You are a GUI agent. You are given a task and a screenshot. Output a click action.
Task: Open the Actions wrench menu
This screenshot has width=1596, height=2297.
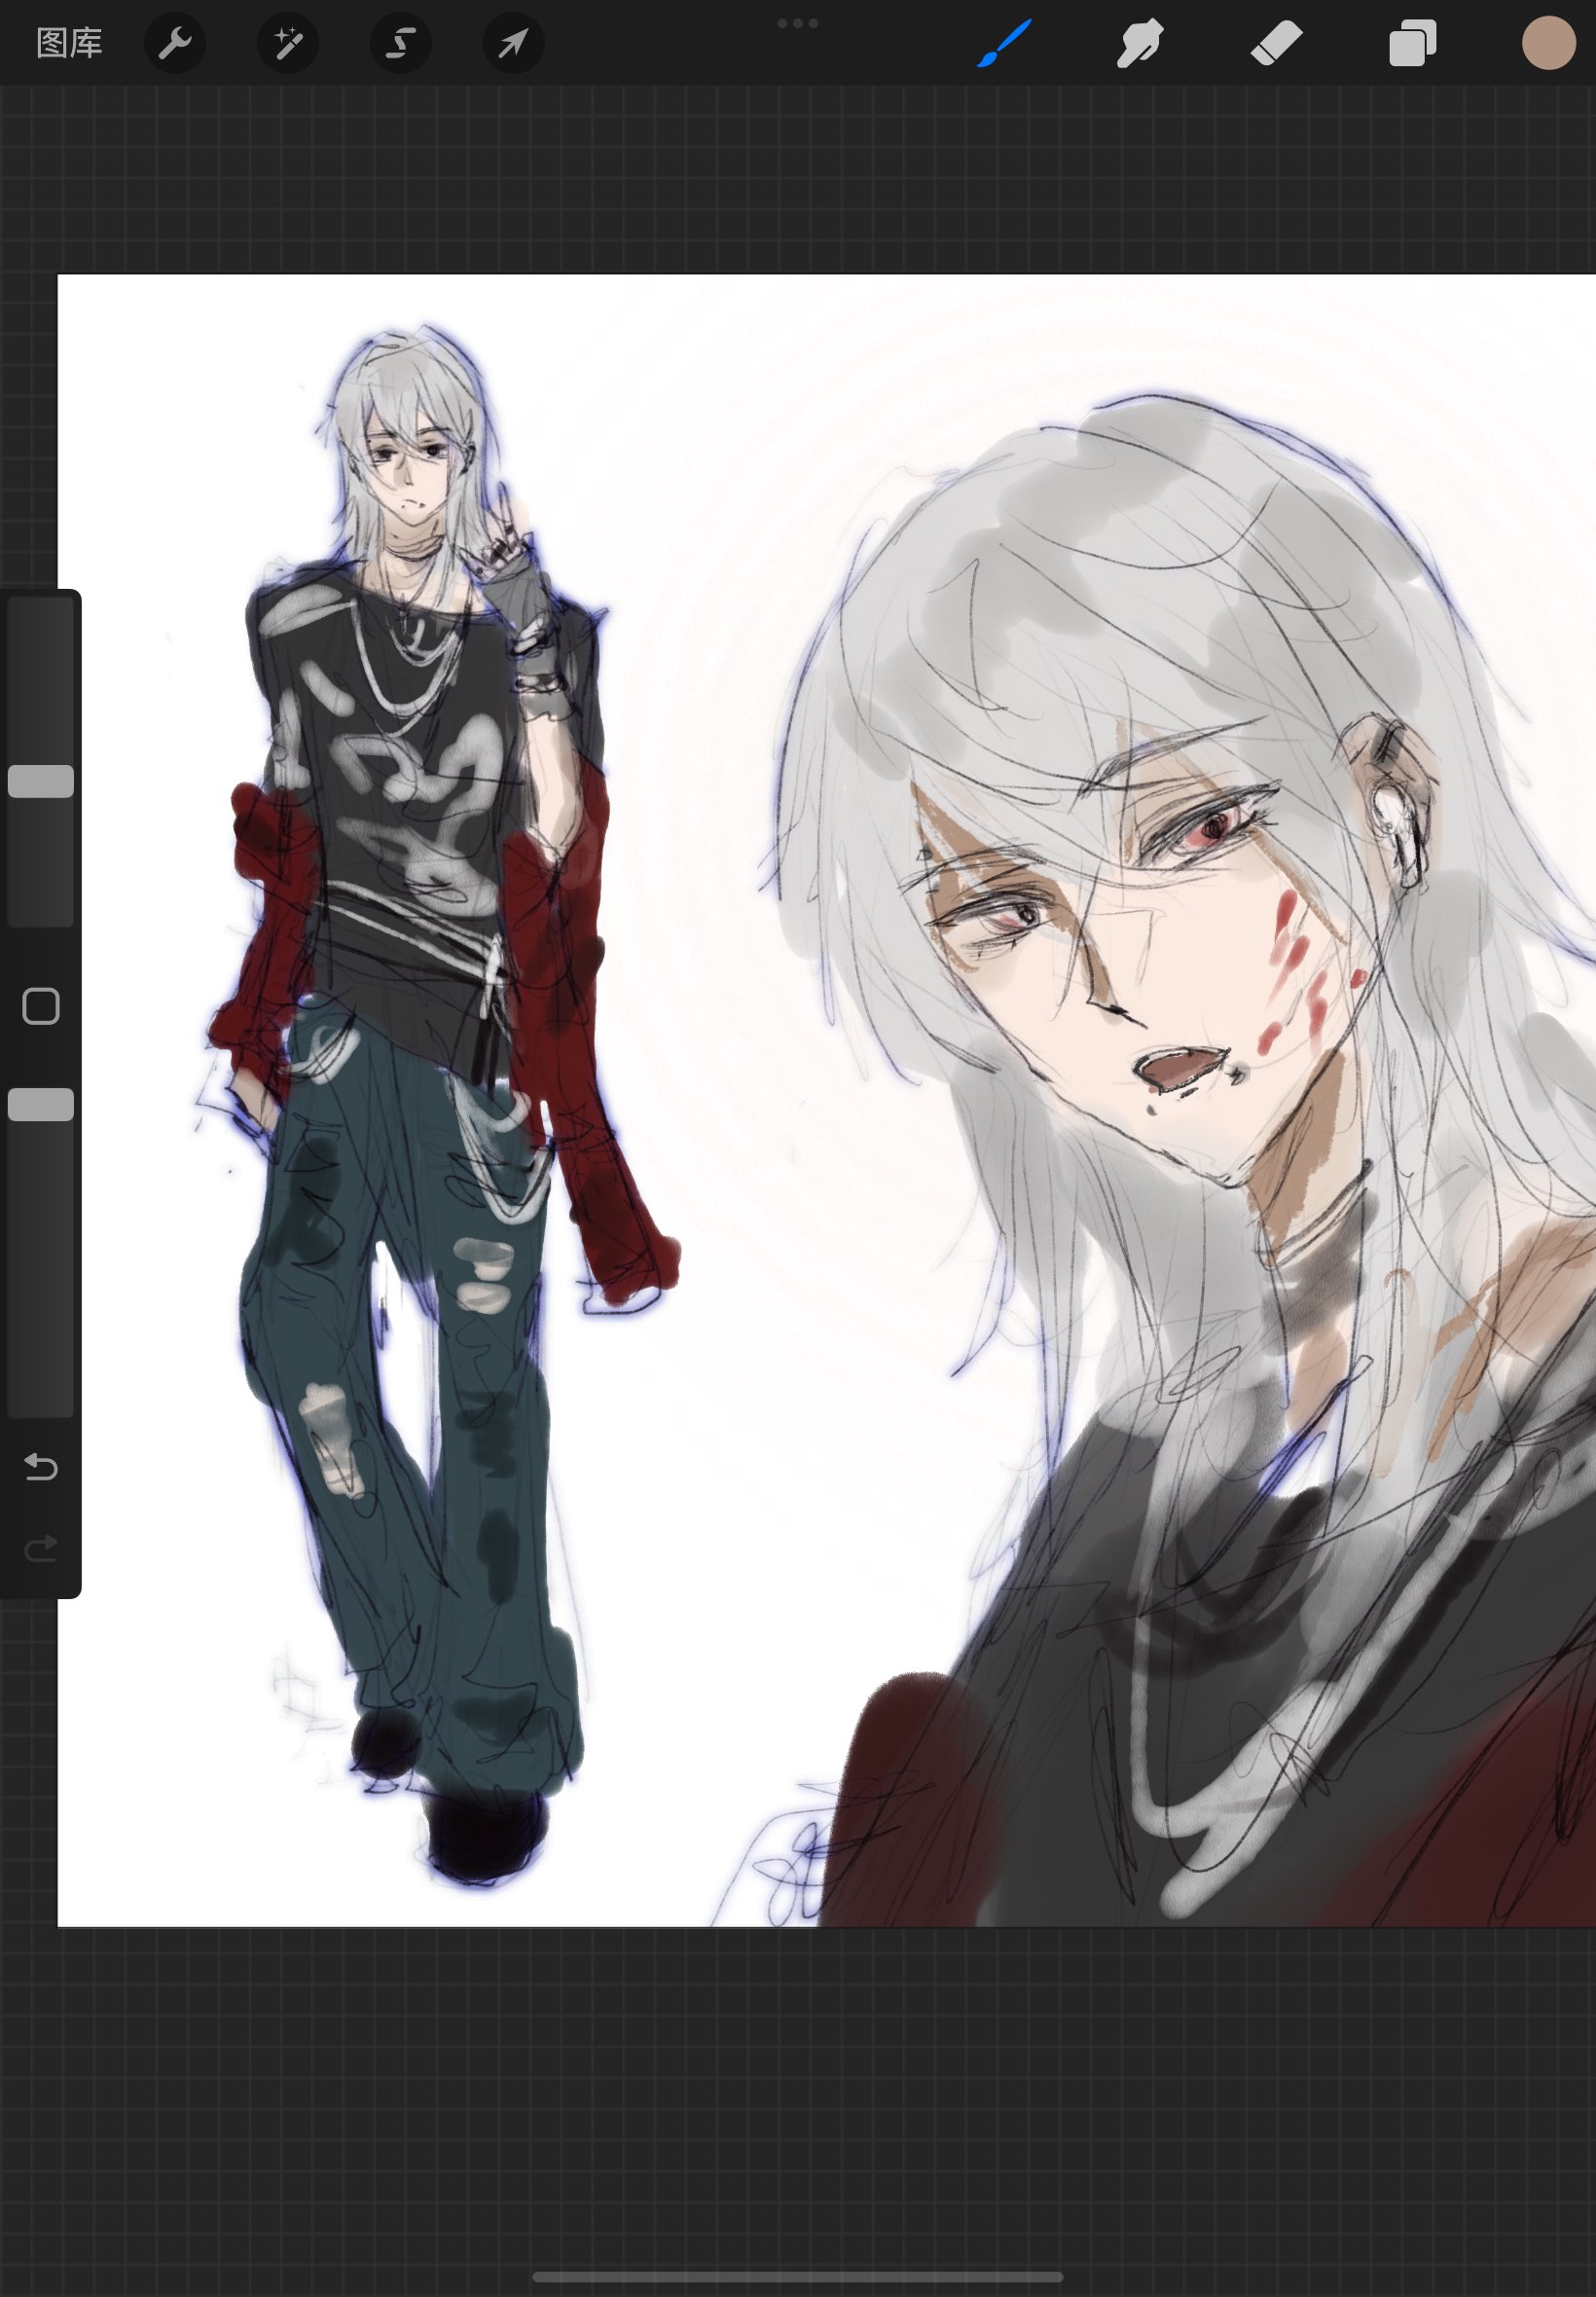click(175, 43)
